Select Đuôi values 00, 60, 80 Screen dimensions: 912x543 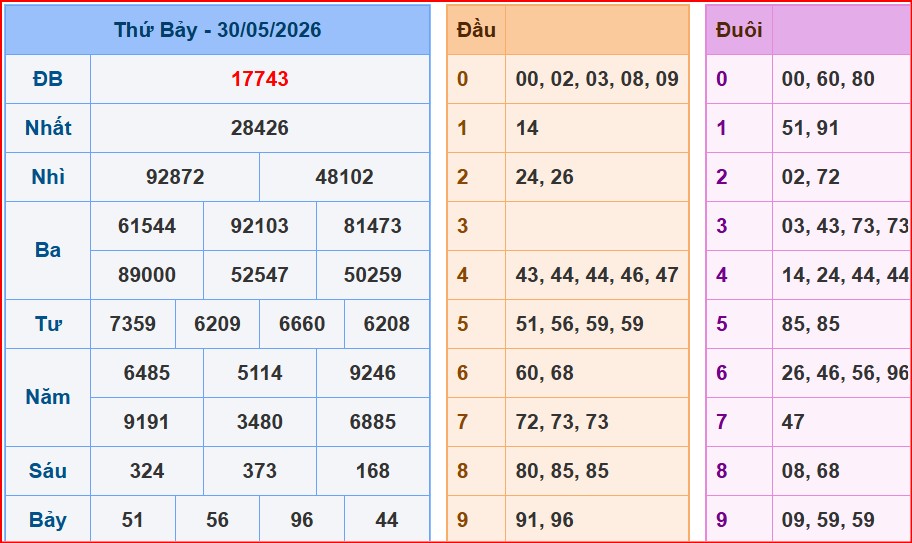click(828, 78)
